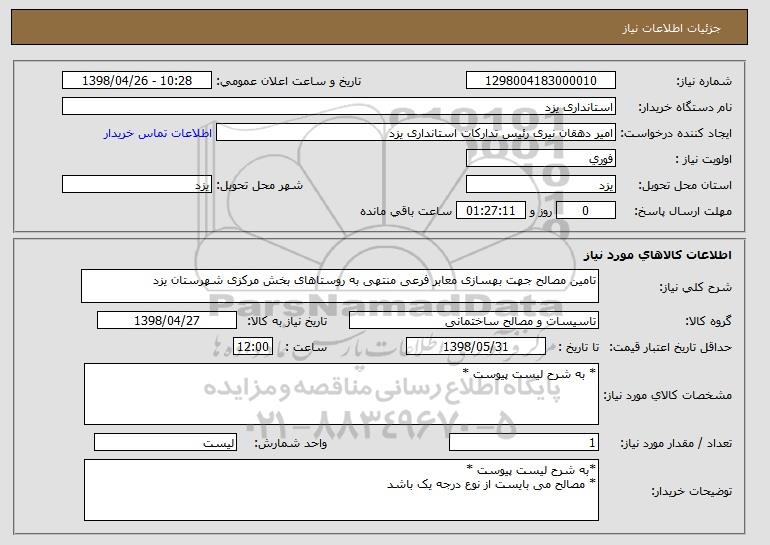Select the time field showing 12:00
The width and height of the screenshot is (770, 545).
[252, 347]
